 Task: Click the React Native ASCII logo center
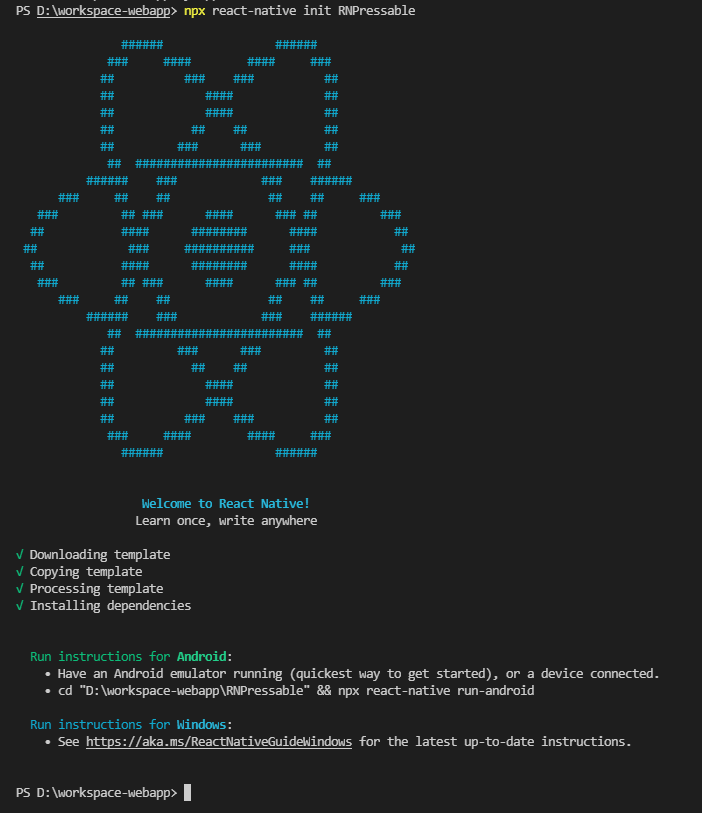point(219,248)
